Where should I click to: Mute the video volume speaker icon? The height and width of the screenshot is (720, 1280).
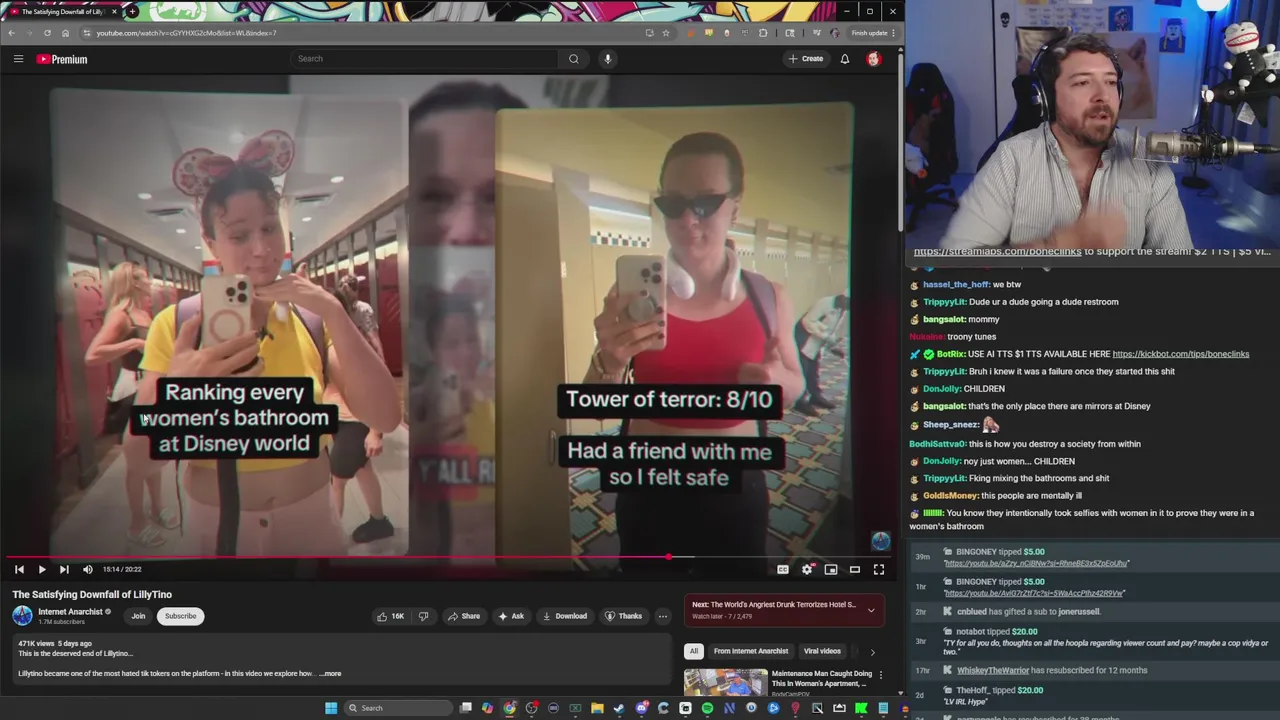tap(87, 569)
